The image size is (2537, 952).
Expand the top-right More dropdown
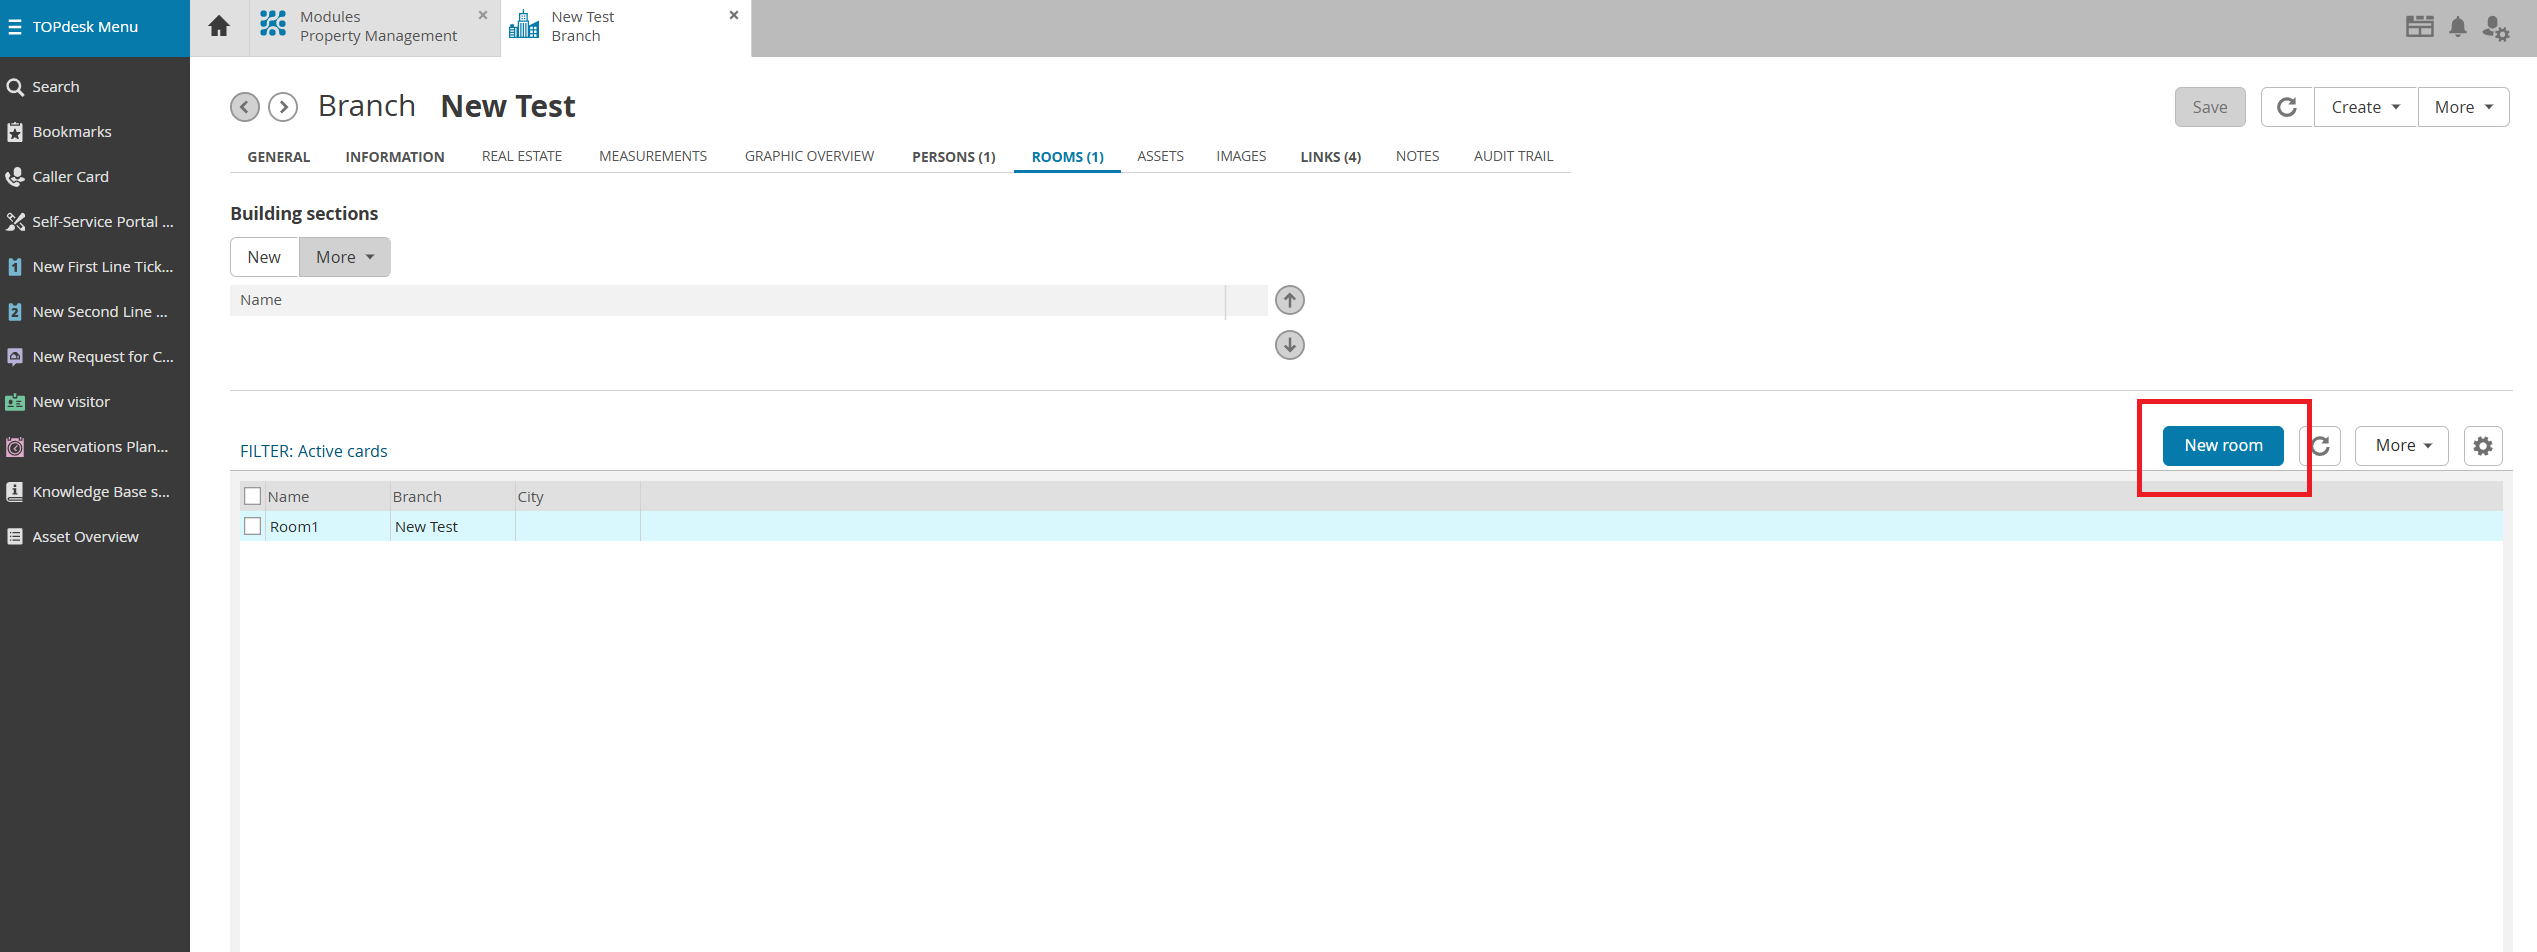click(x=2463, y=107)
